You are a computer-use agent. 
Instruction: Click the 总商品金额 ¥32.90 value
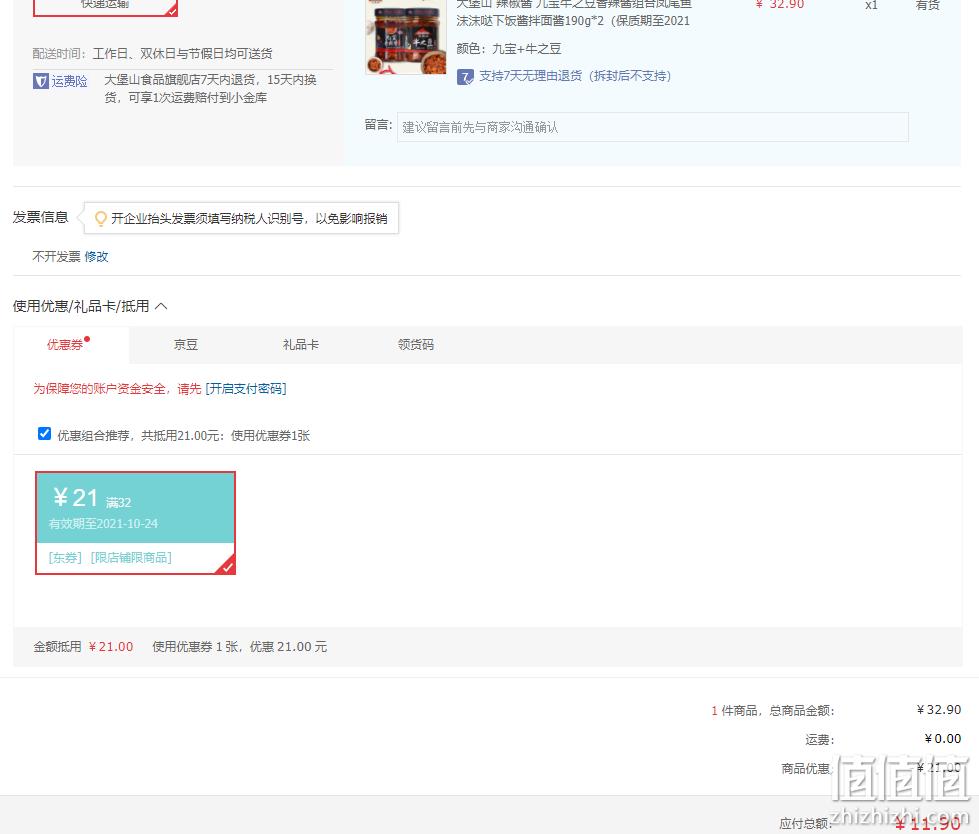(x=939, y=710)
